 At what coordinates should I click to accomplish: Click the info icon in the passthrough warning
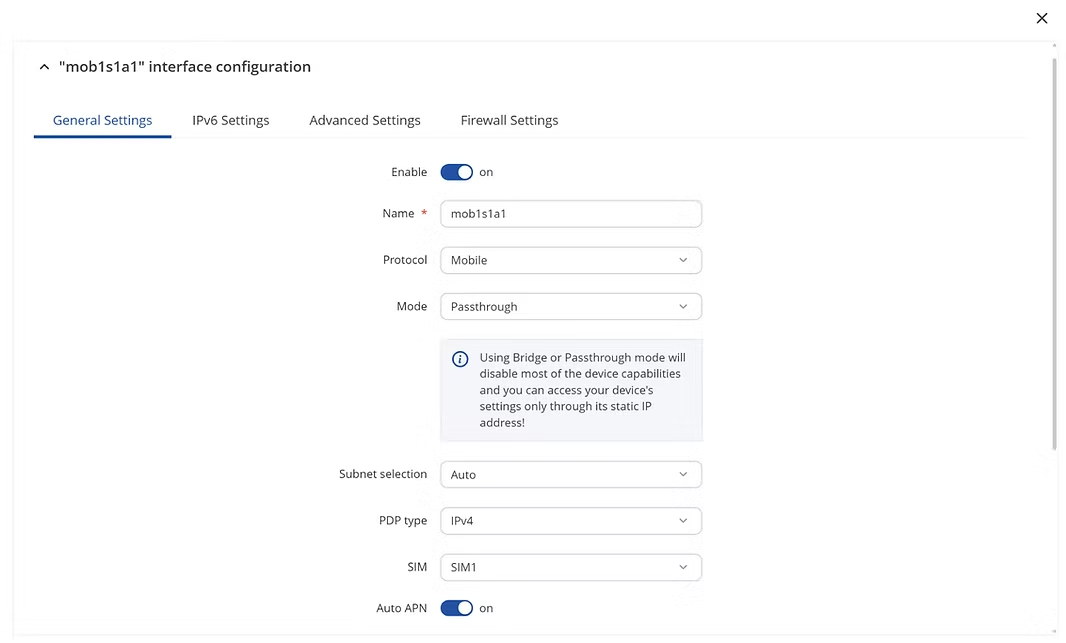460,359
